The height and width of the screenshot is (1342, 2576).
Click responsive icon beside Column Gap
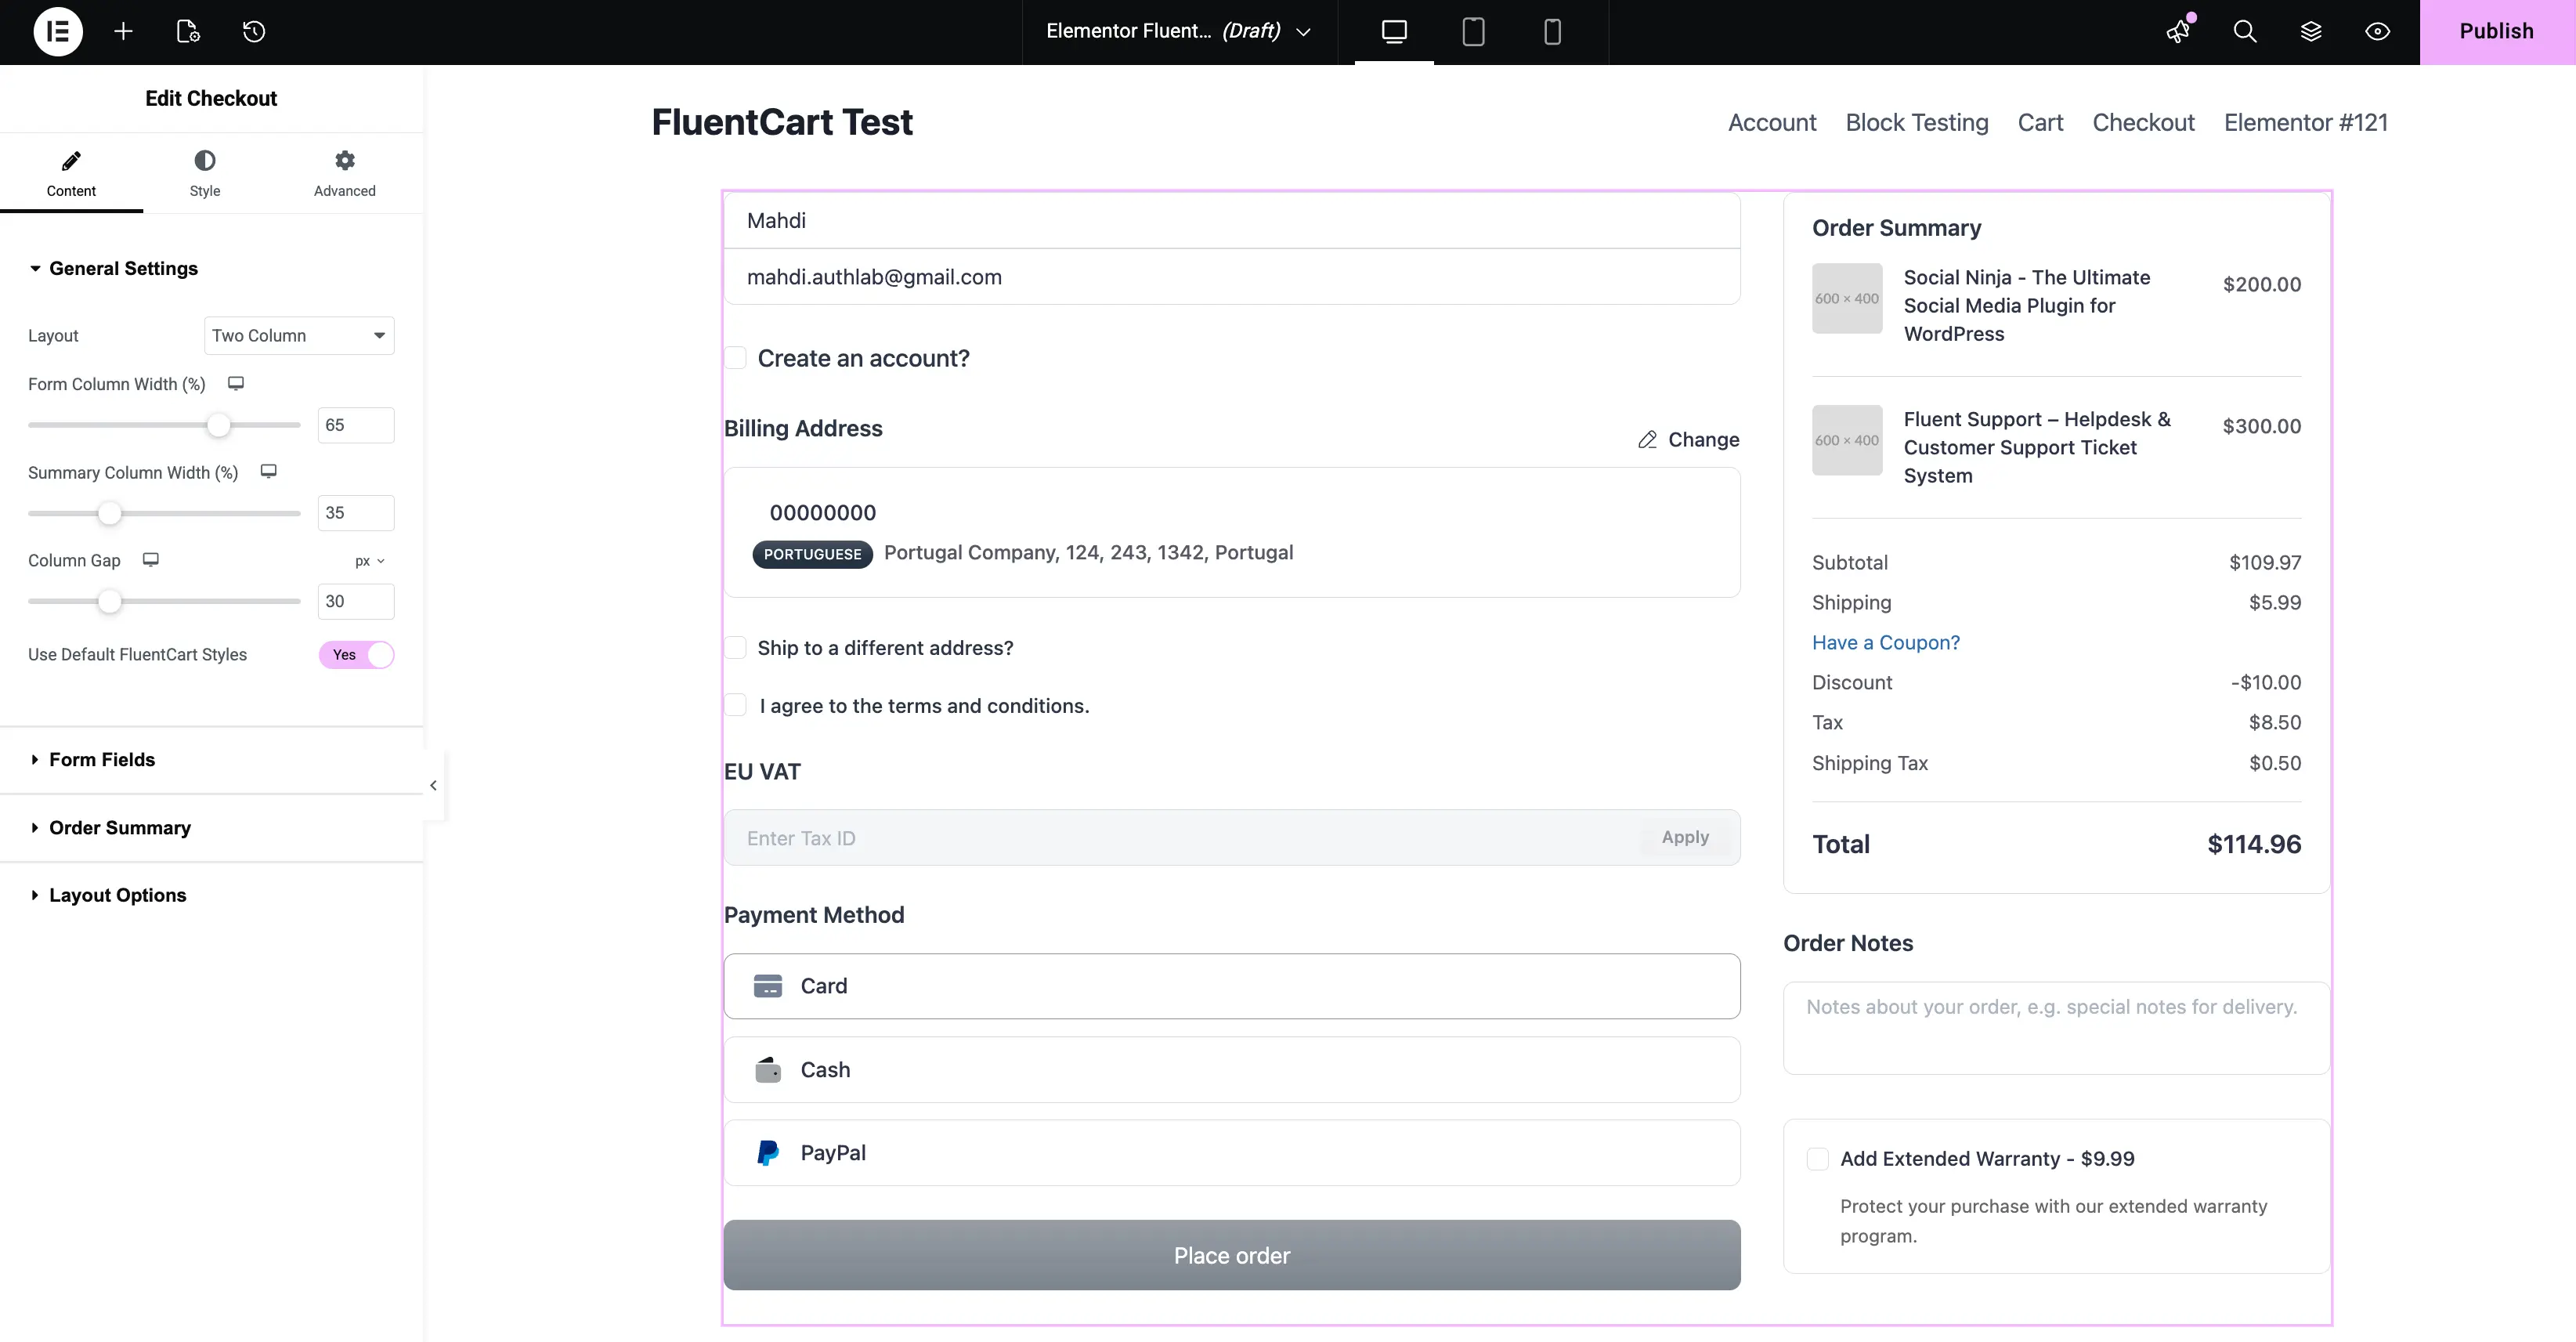click(151, 559)
